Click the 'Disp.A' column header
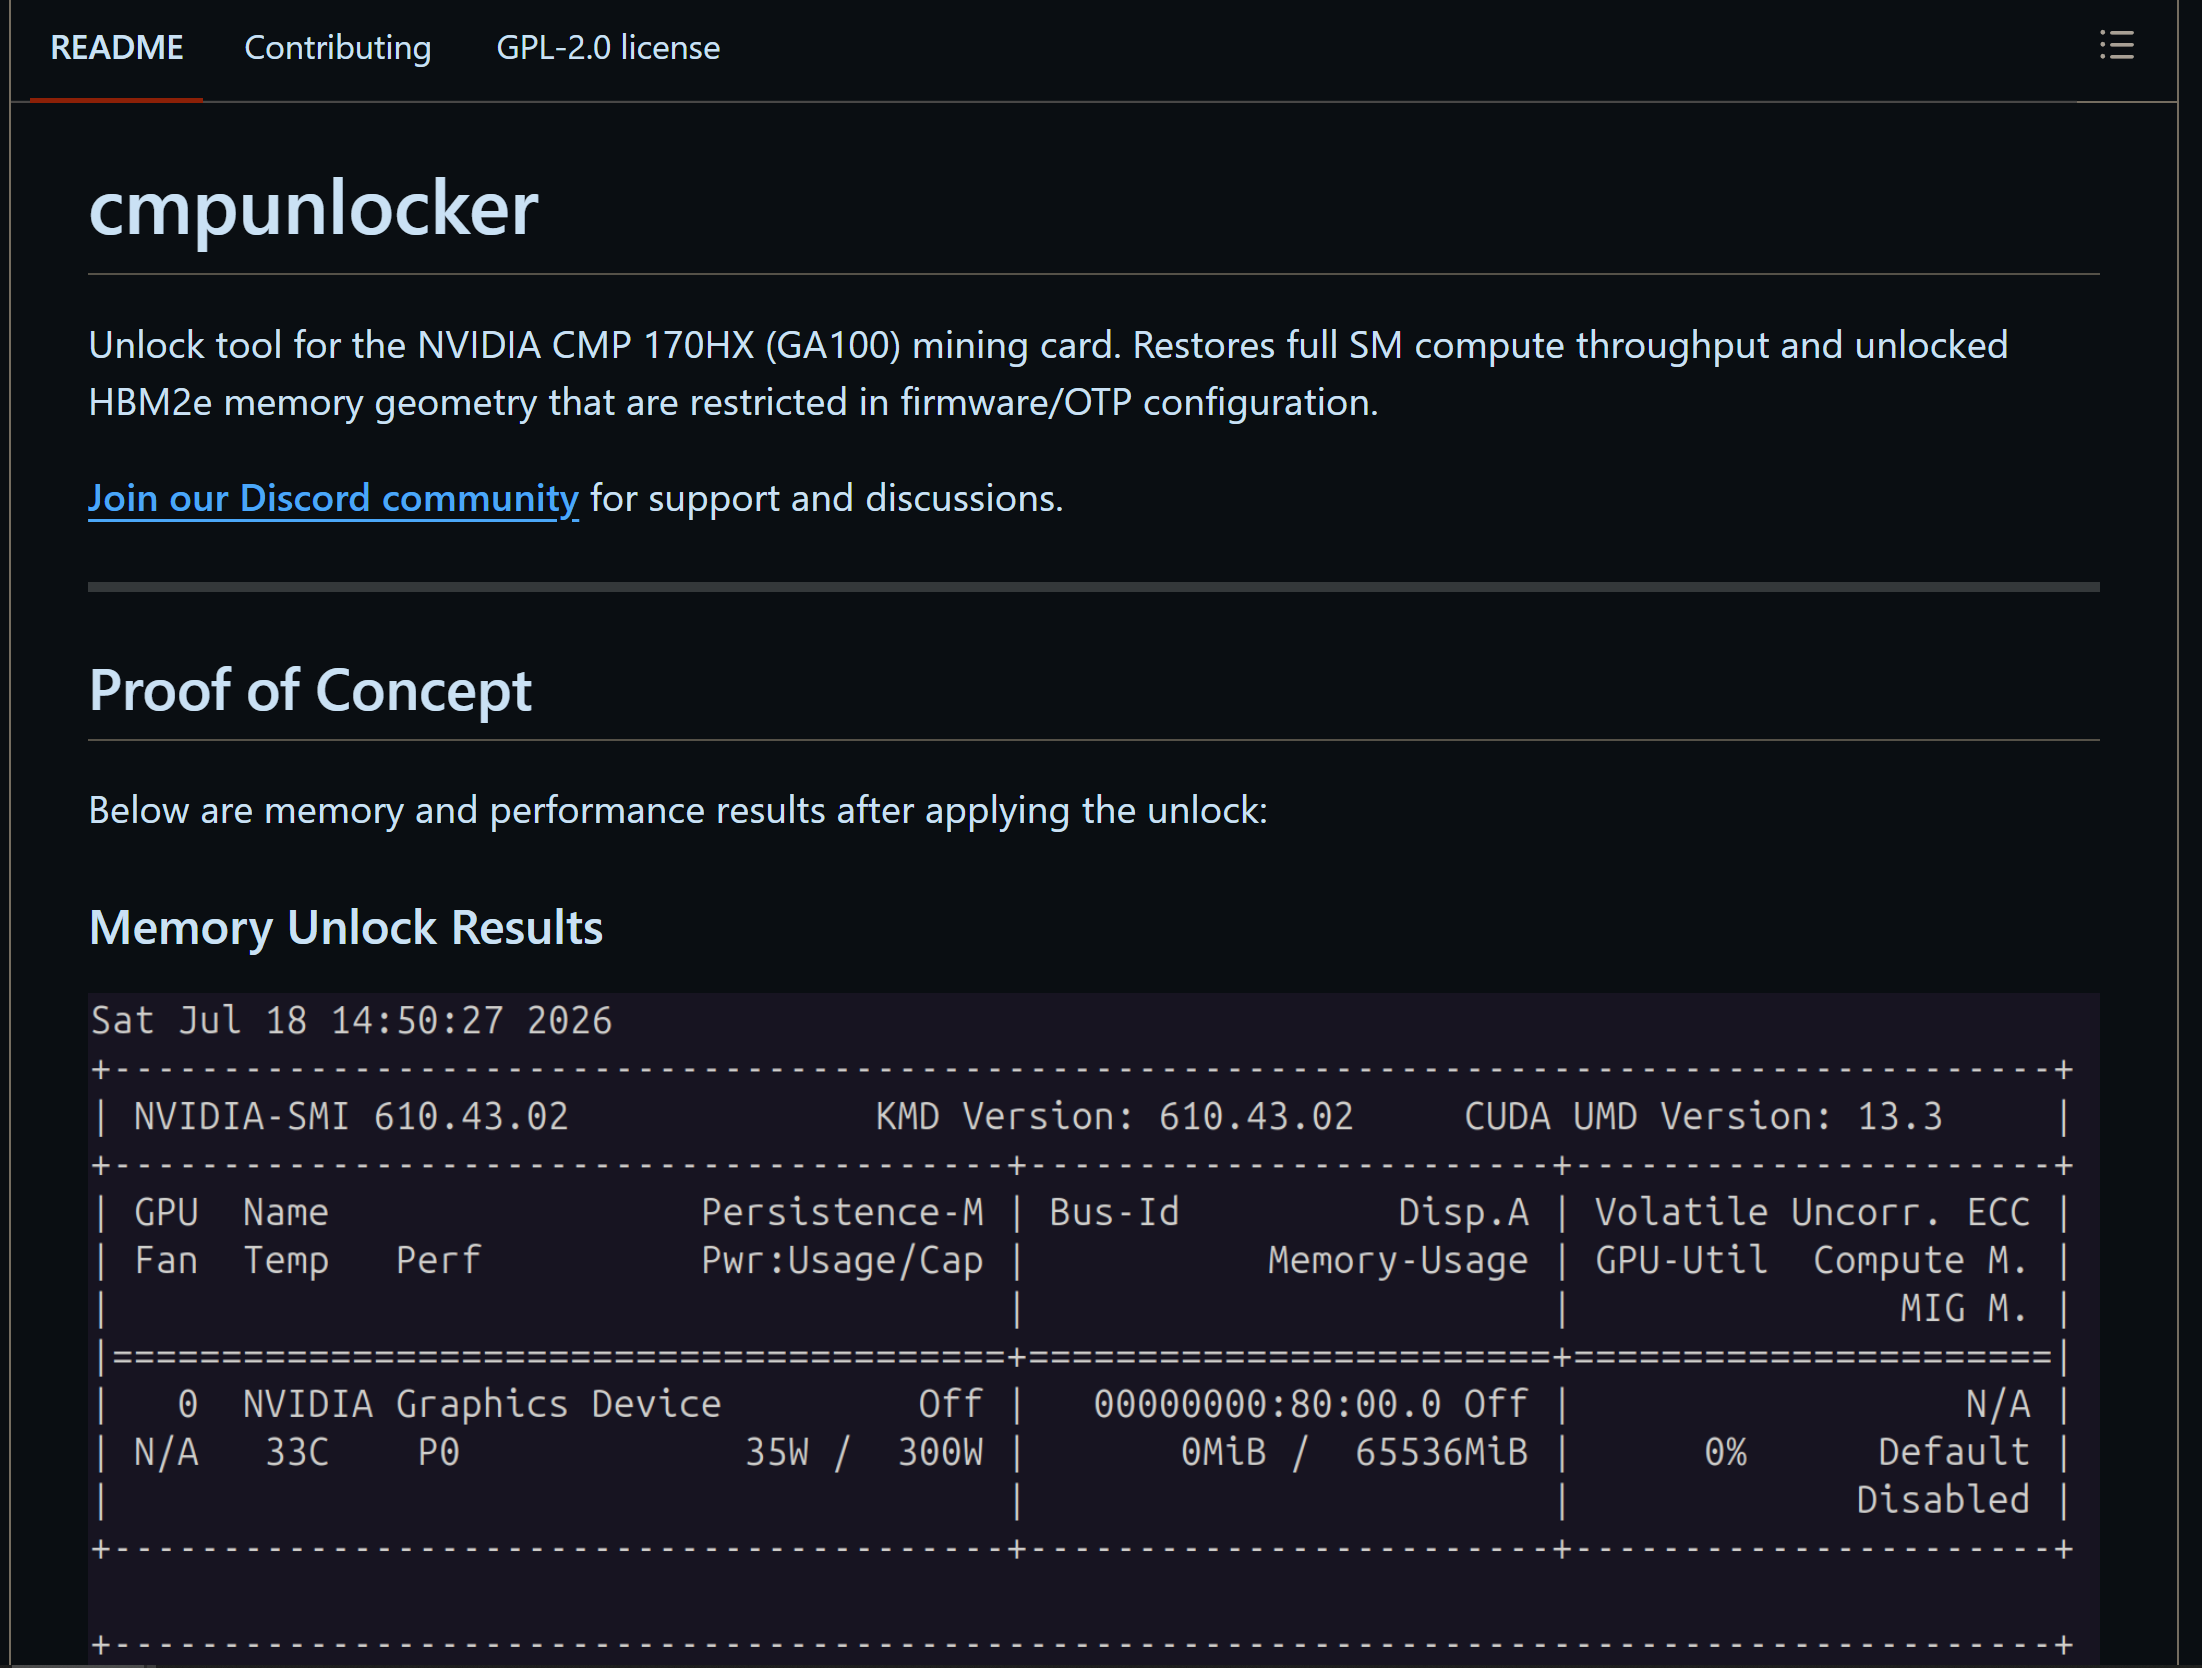Viewport: 2202px width, 1668px height. (x=1463, y=1212)
